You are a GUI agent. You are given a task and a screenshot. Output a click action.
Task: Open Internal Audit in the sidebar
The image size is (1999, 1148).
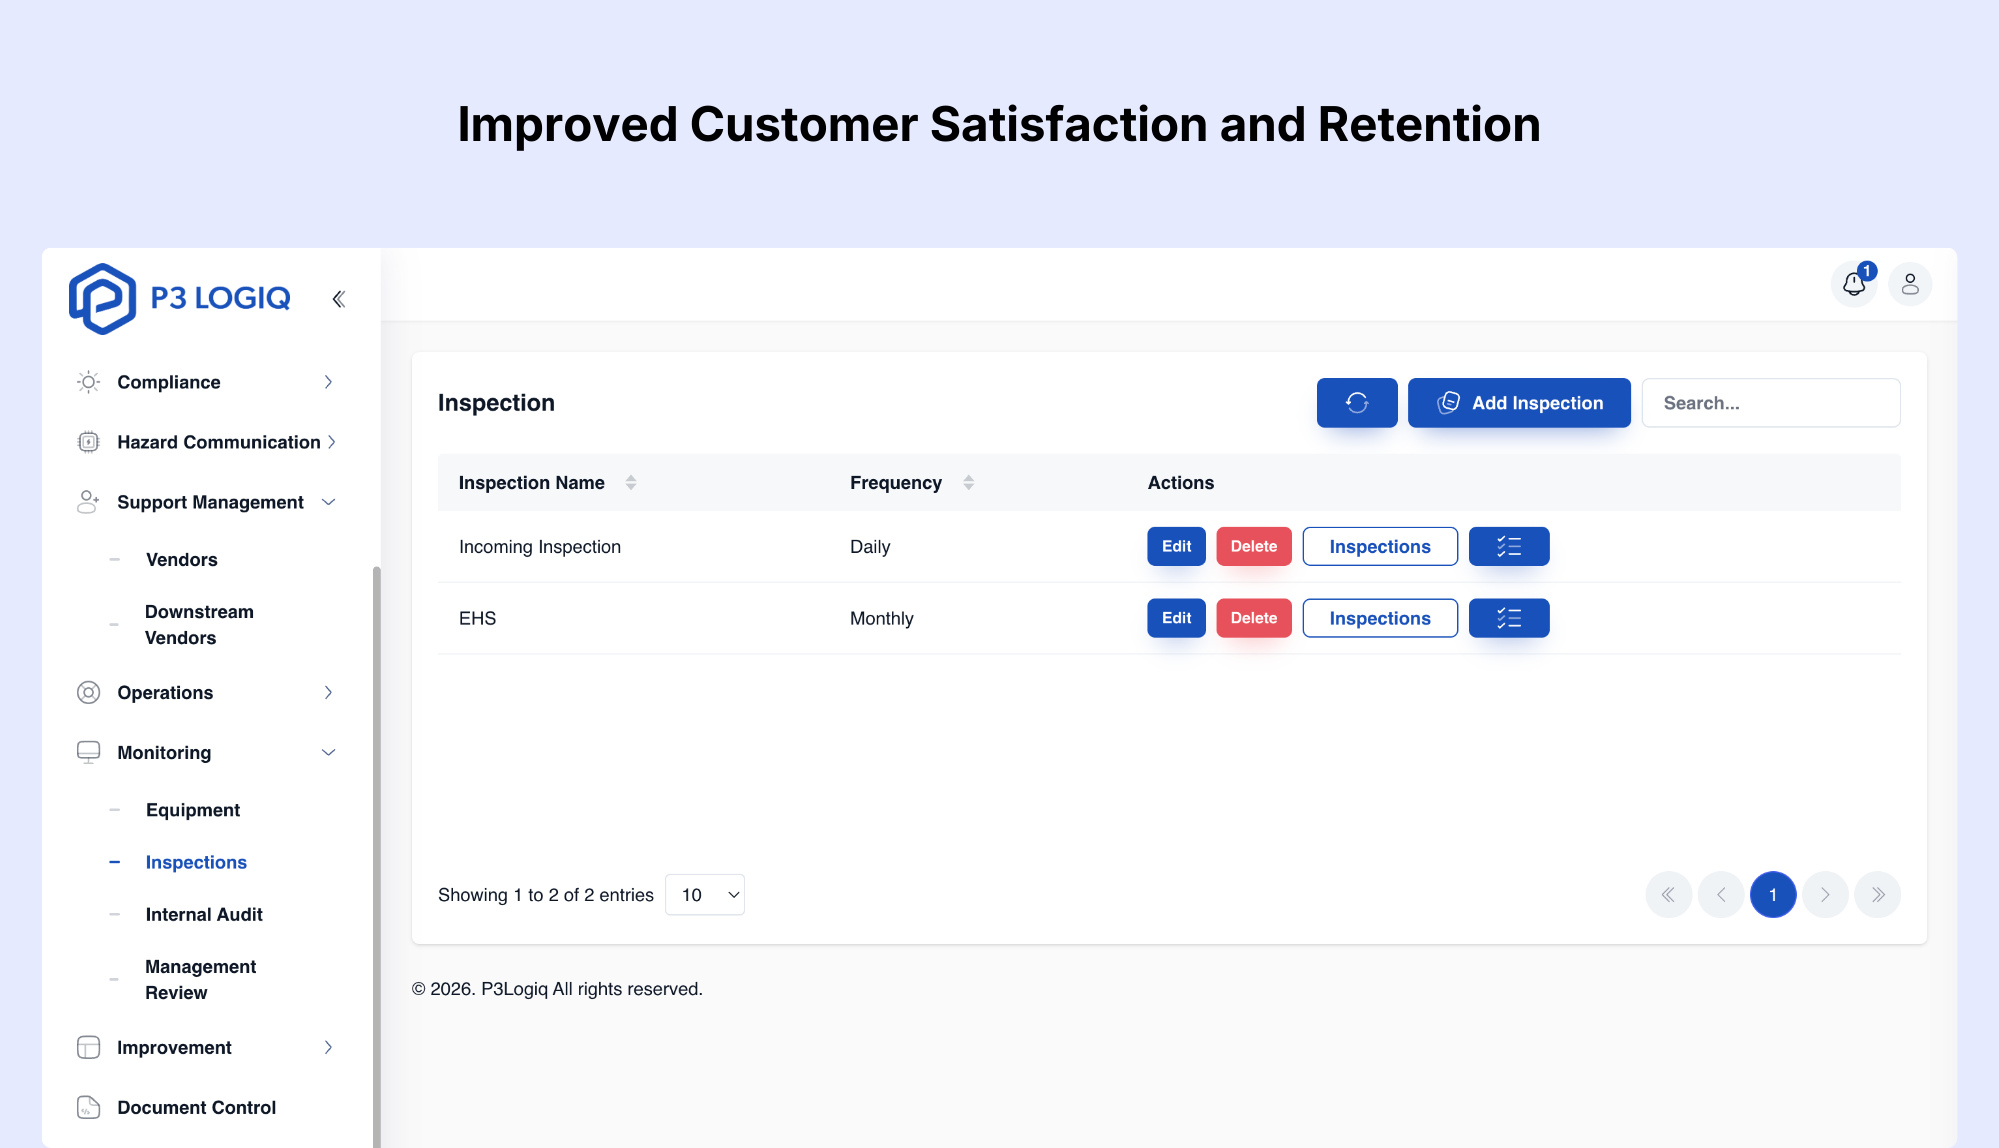click(x=204, y=915)
